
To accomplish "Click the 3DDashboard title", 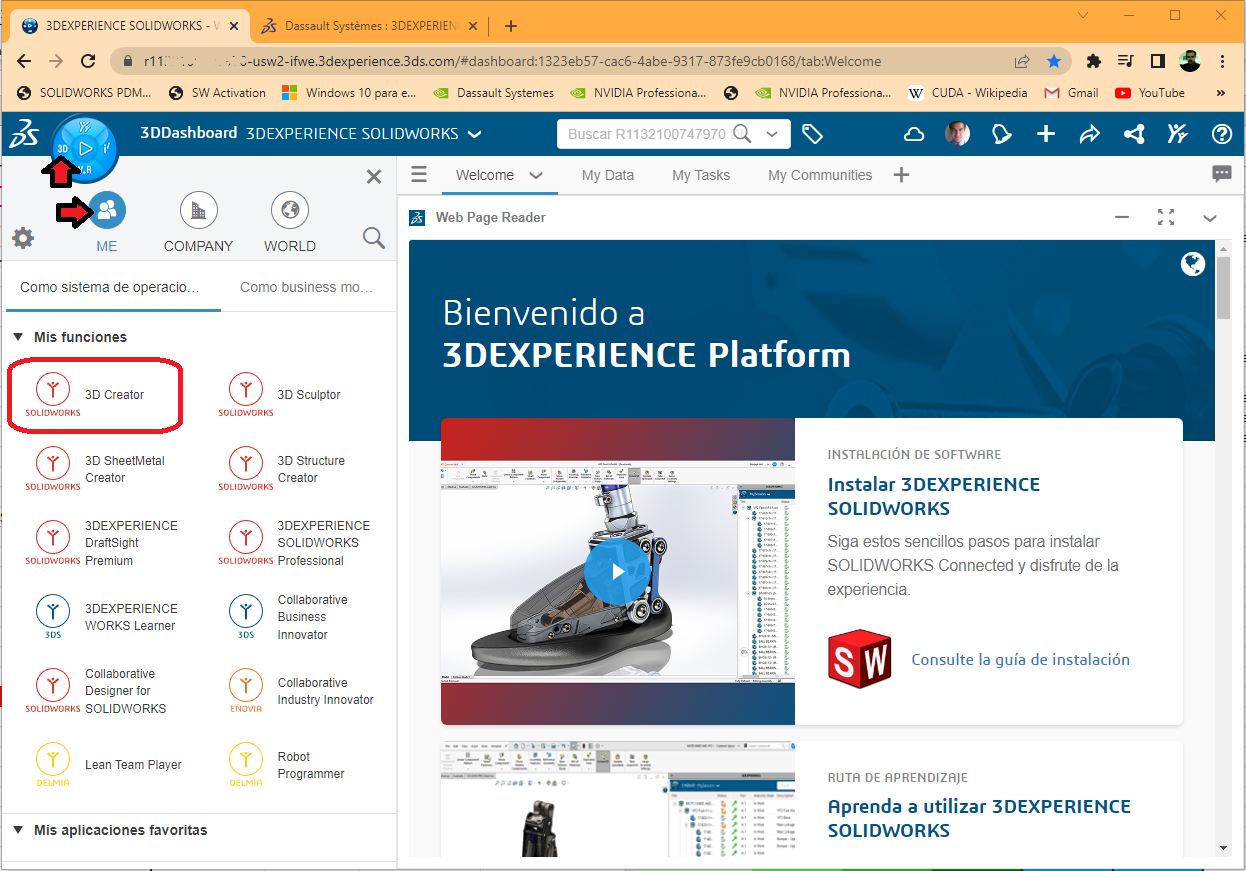I will [189, 133].
